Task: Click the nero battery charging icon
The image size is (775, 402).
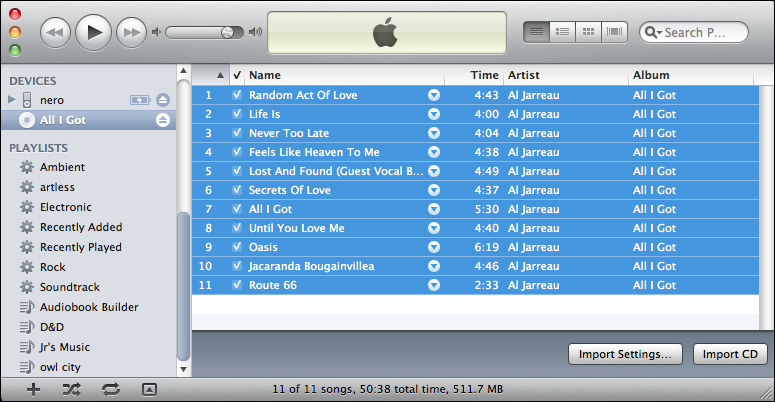Action: point(140,100)
